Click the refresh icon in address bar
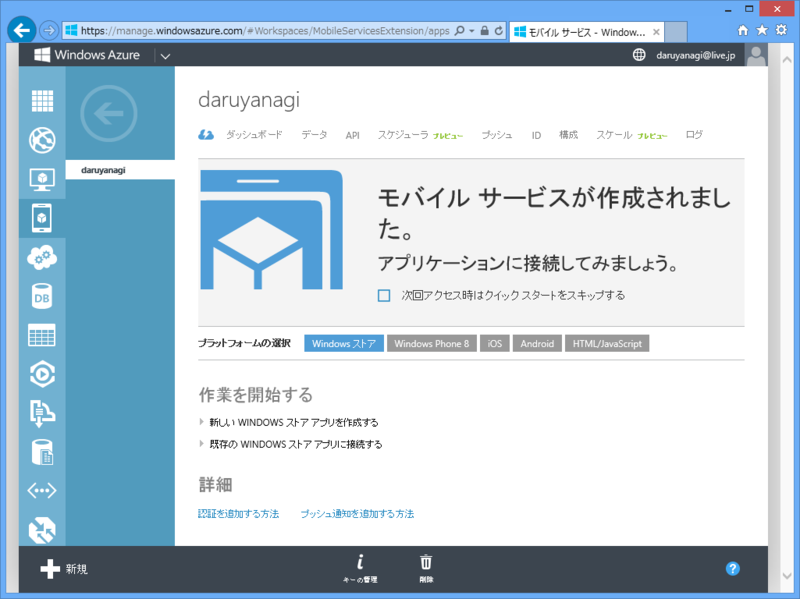 pyautogui.click(x=498, y=31)
